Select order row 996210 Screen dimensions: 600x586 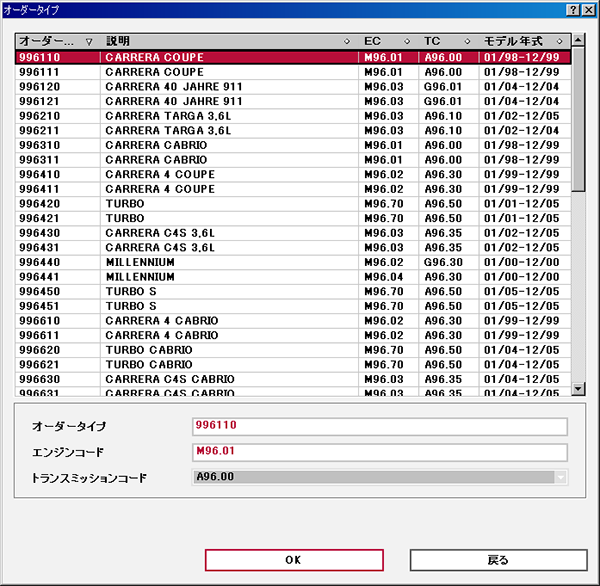click(293, 116)
